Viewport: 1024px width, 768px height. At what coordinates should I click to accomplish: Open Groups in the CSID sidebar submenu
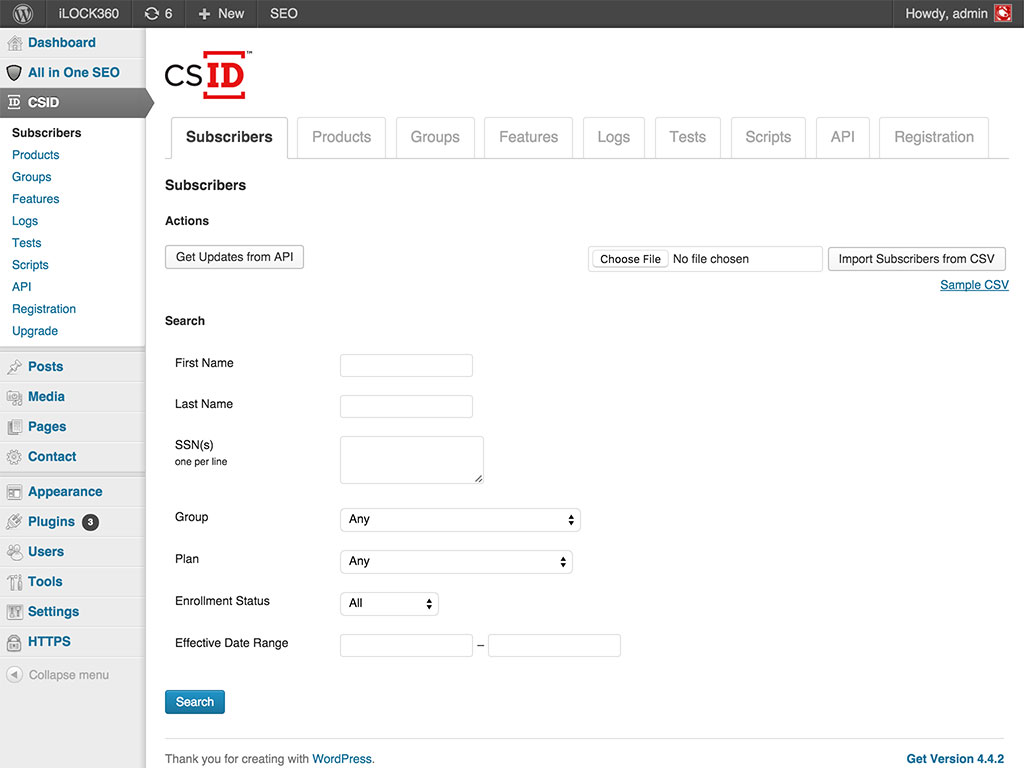point(31,177)
